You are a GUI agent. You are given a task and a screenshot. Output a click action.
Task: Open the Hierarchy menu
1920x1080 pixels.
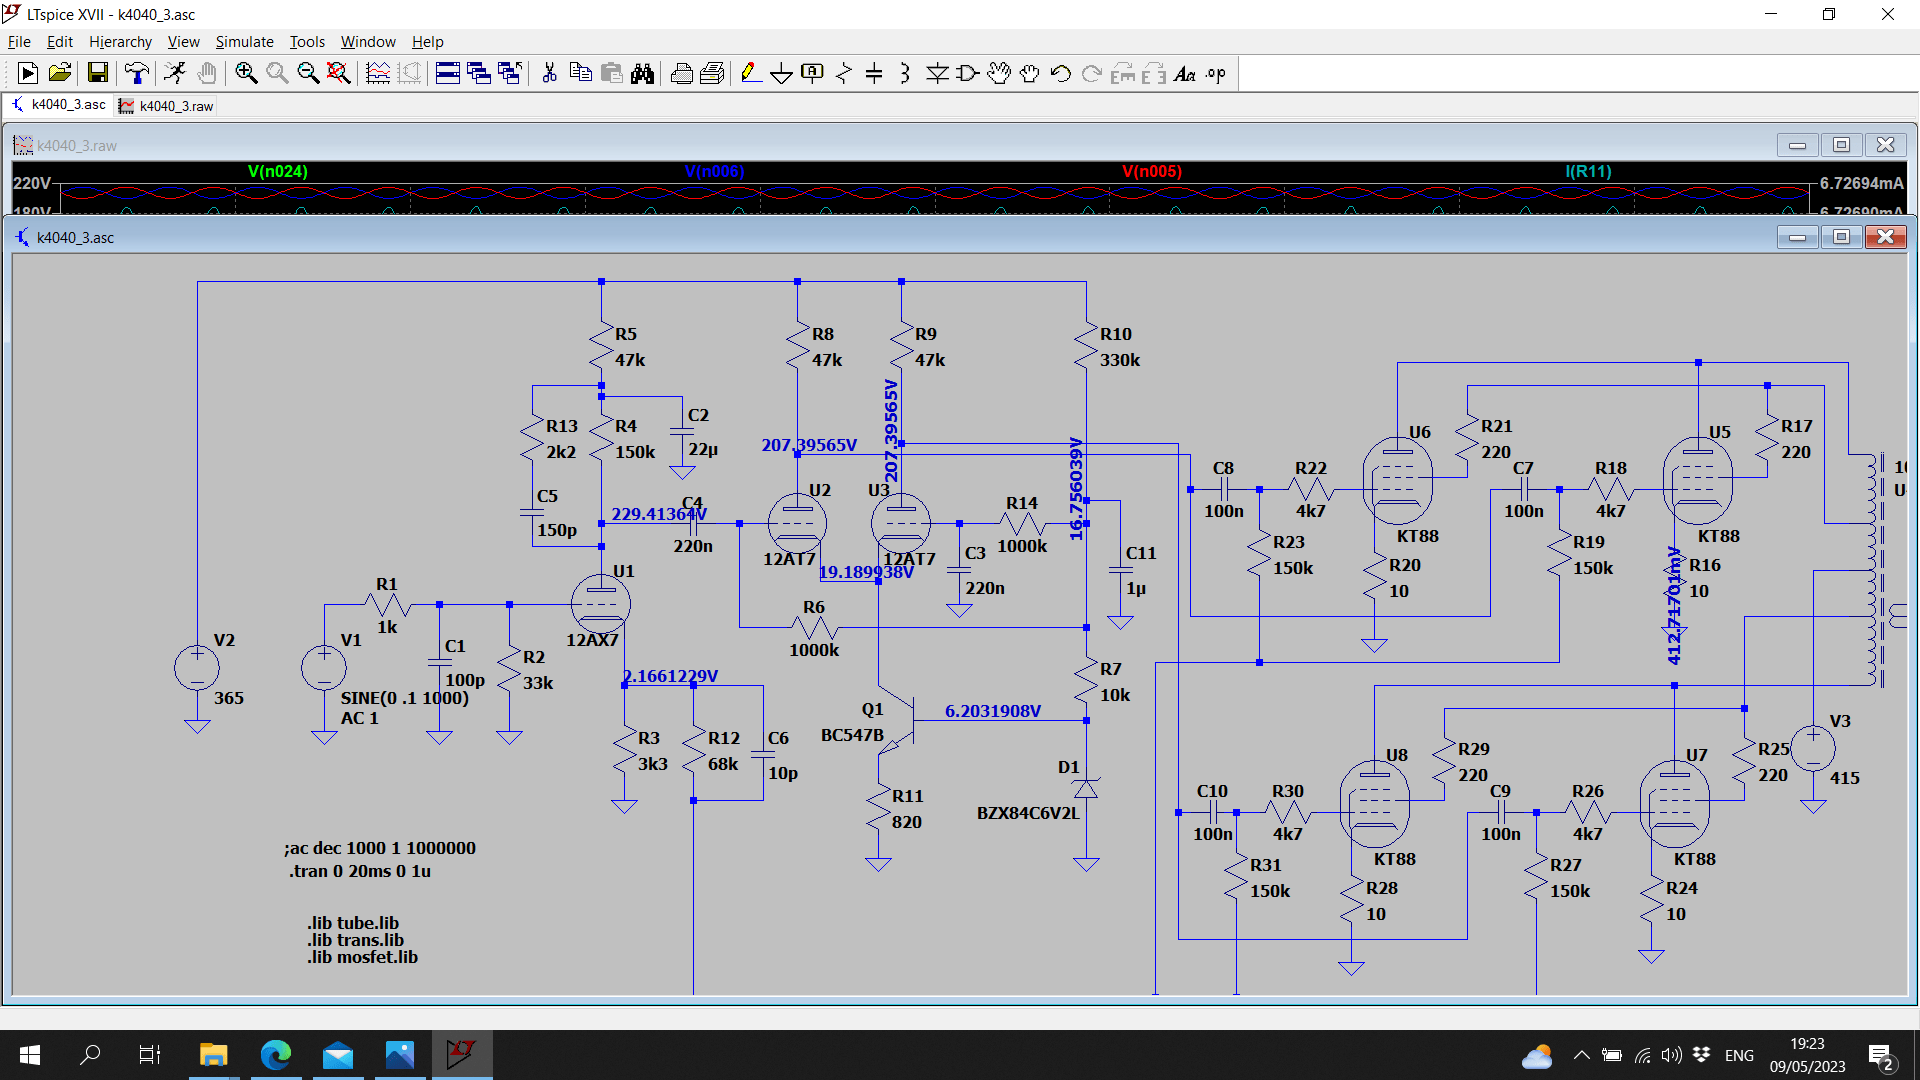(x=120, y=41)
